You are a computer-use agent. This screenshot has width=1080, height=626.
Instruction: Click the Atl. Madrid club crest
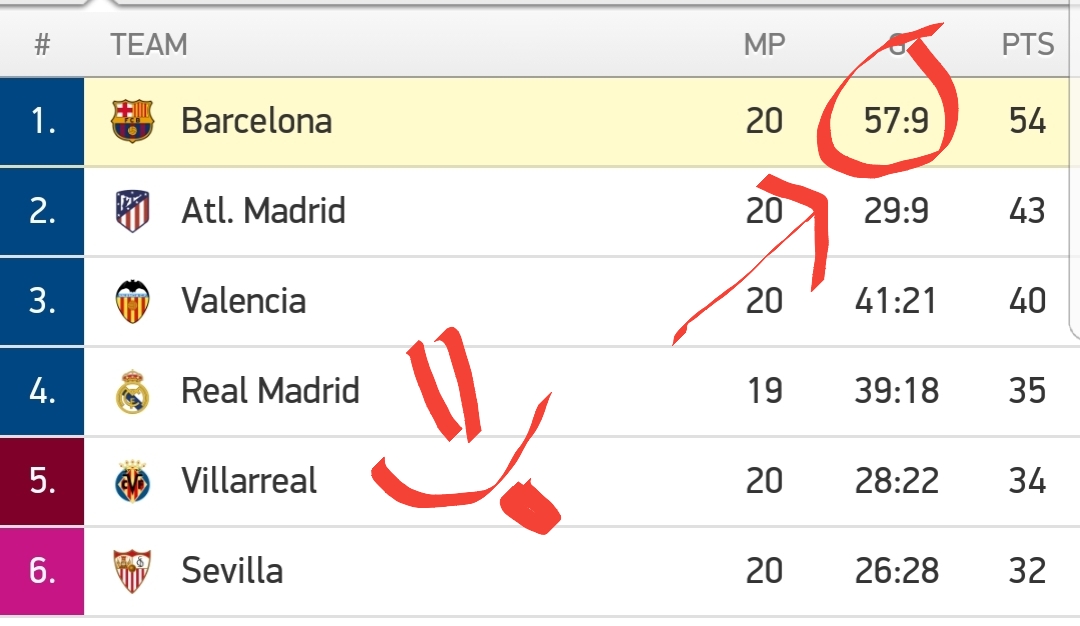[x=132, y=211]
